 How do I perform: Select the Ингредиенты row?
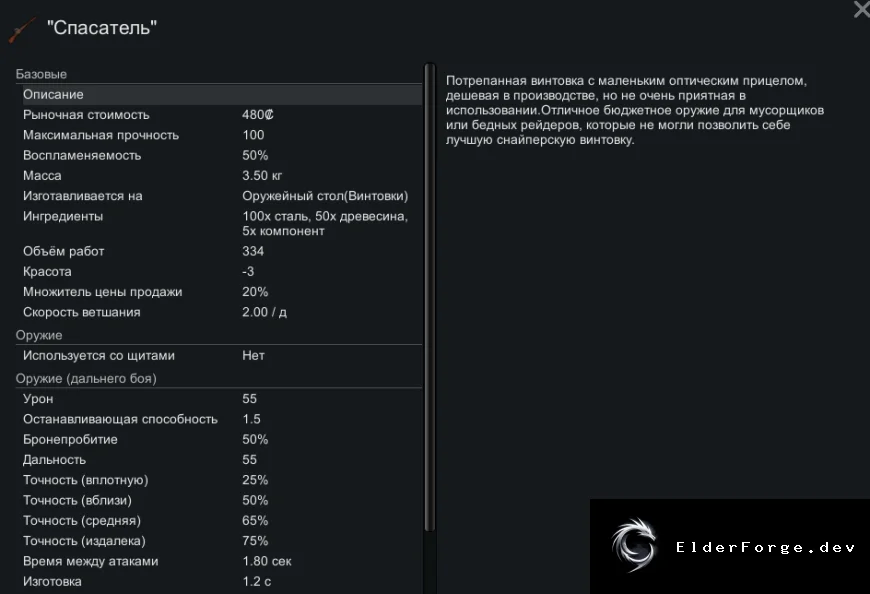pyautogui.click(x=219, y=224)
